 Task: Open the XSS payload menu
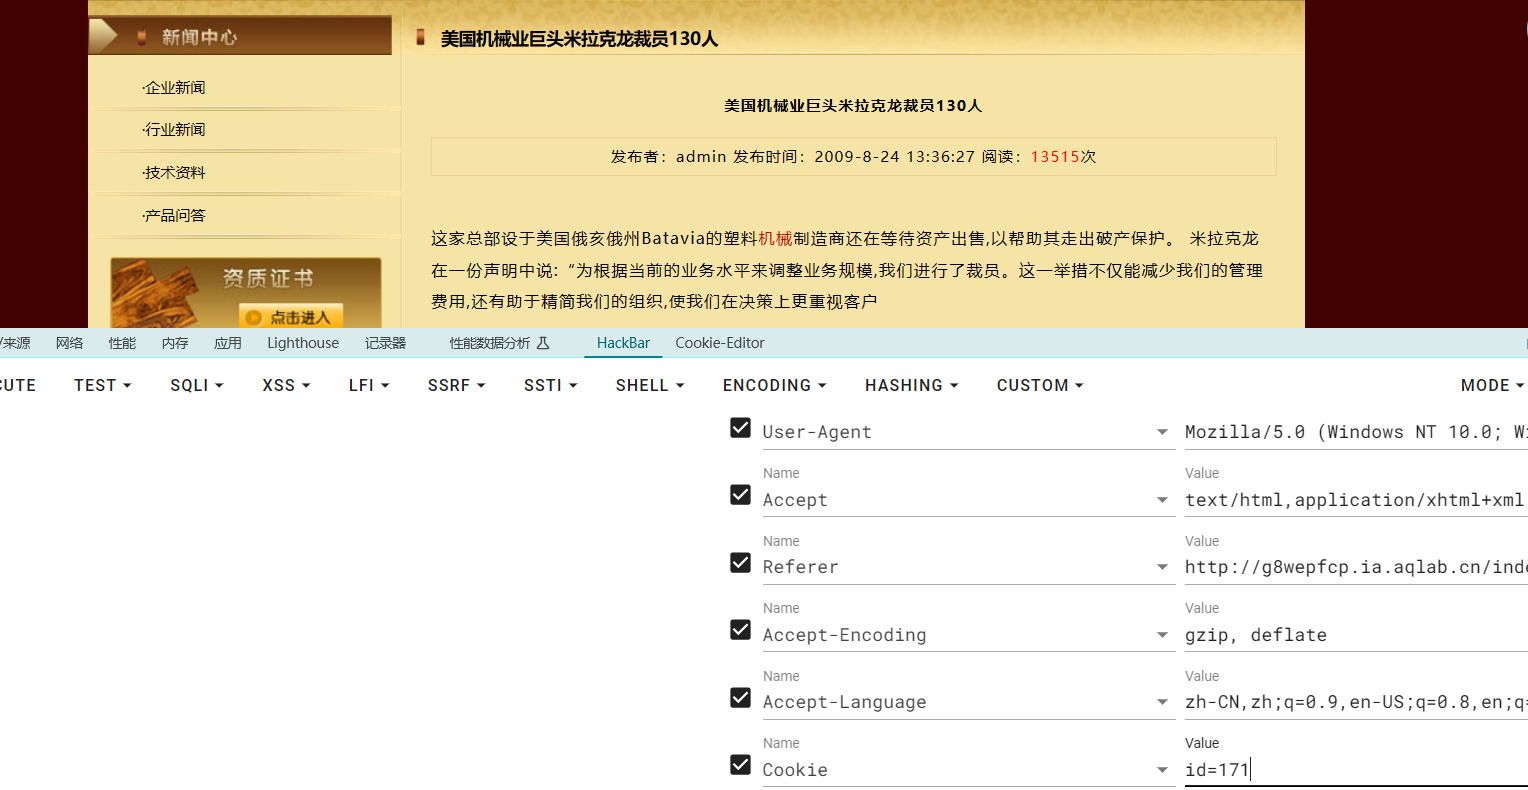pos(286,385)
